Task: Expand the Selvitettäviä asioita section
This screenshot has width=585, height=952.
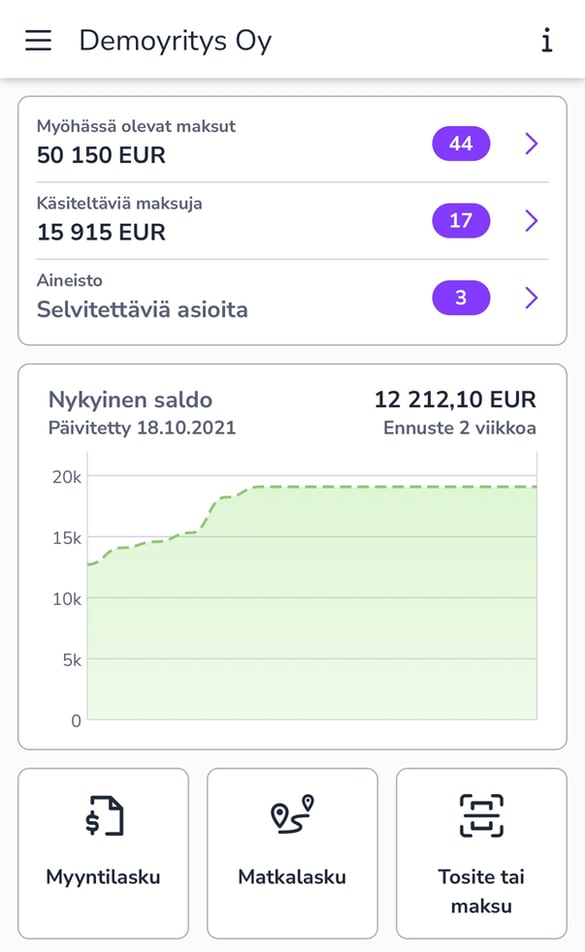Action: (x=531, y=297)
